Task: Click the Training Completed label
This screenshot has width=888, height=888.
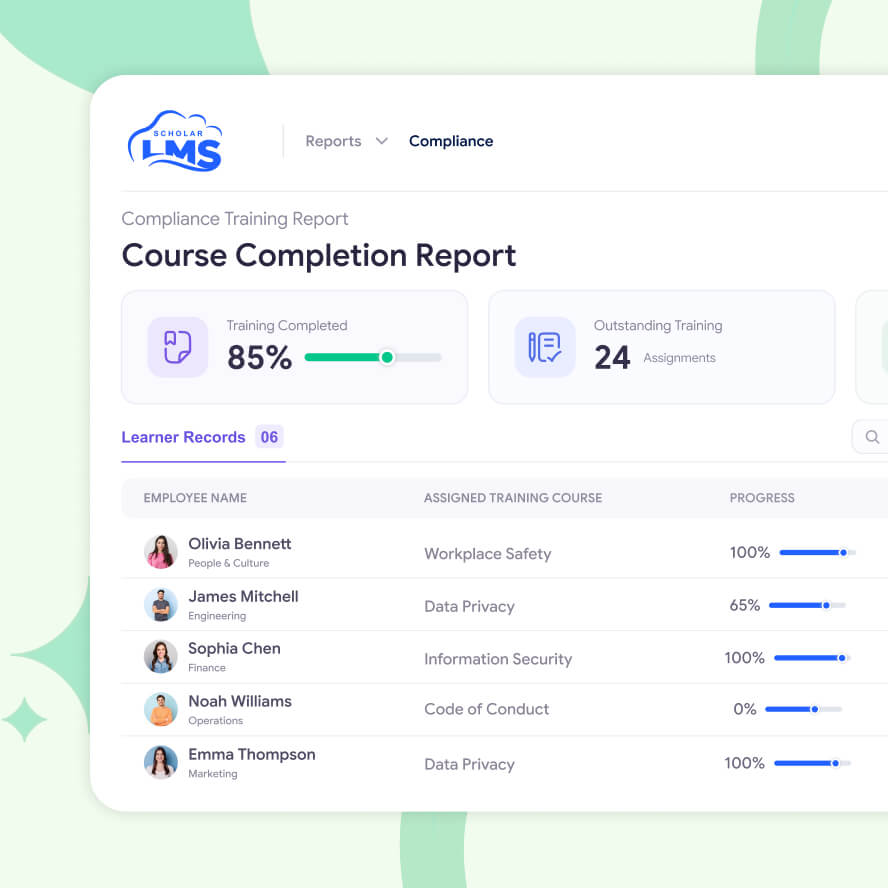Action: tap(287, 326)
